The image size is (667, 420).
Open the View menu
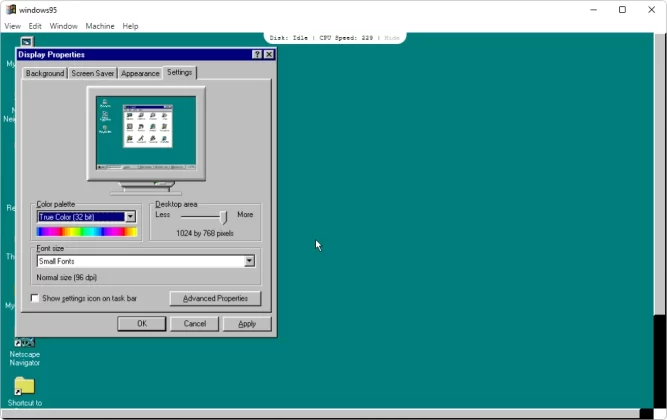click(13, 26)
